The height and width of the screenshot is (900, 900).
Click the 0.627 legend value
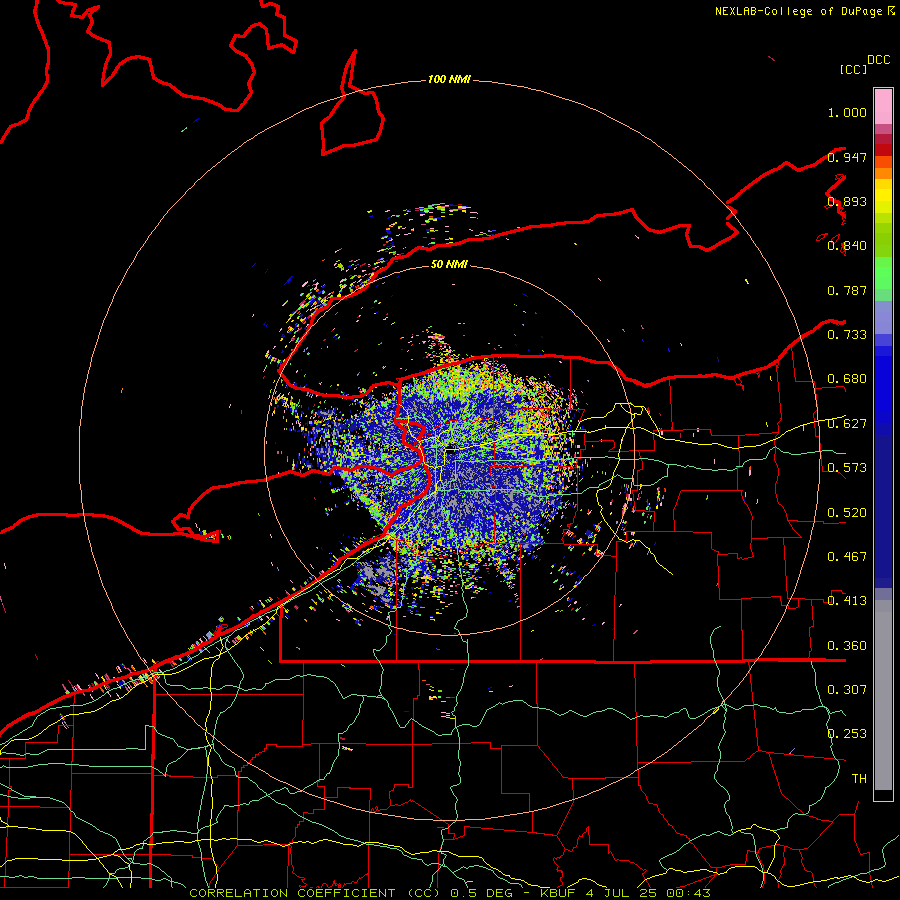point(847,424)
